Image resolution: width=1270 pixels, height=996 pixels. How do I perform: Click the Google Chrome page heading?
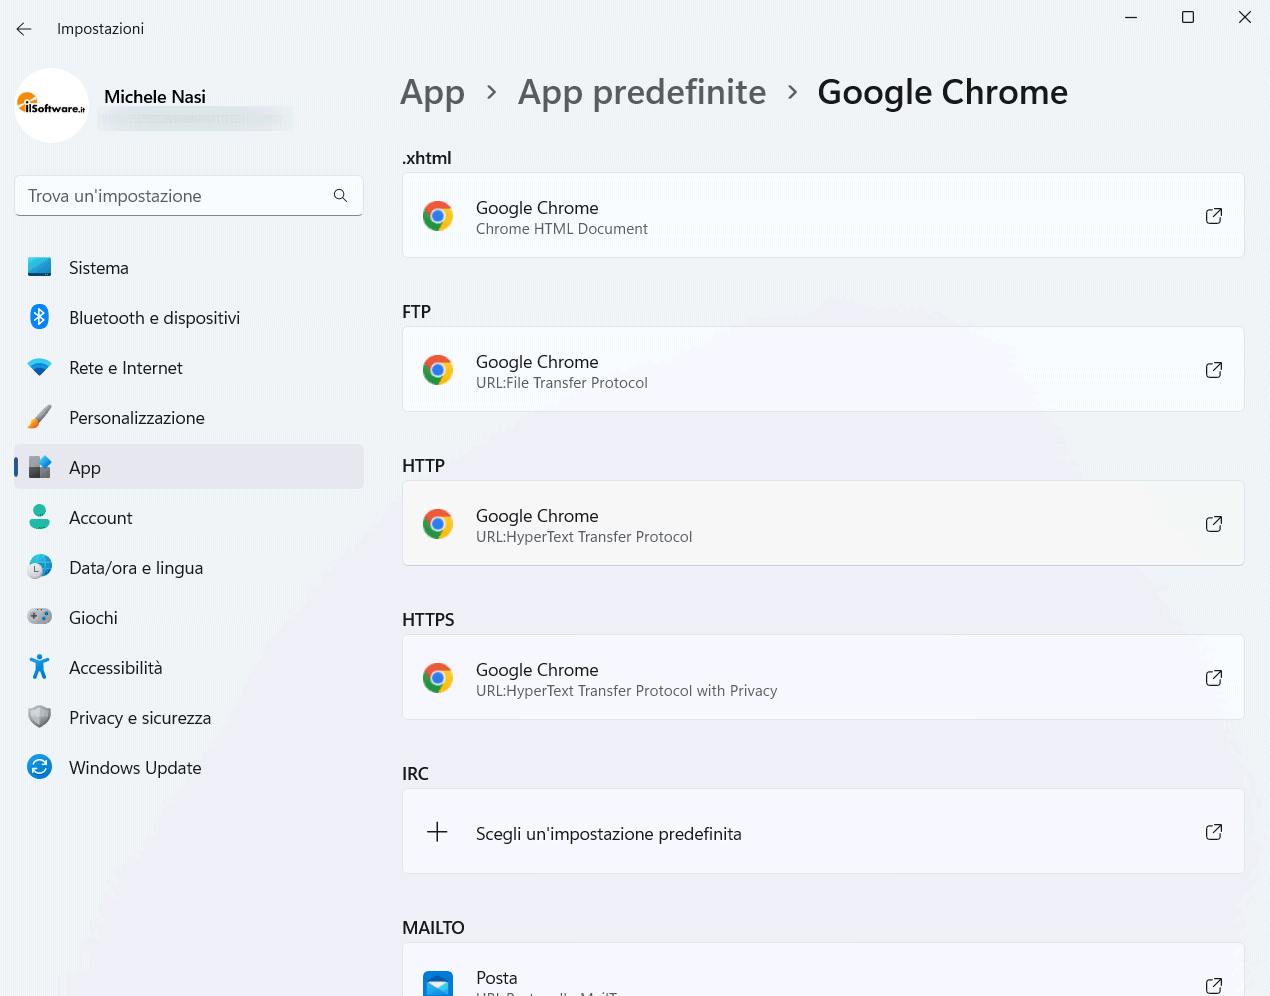pos(943,93)
